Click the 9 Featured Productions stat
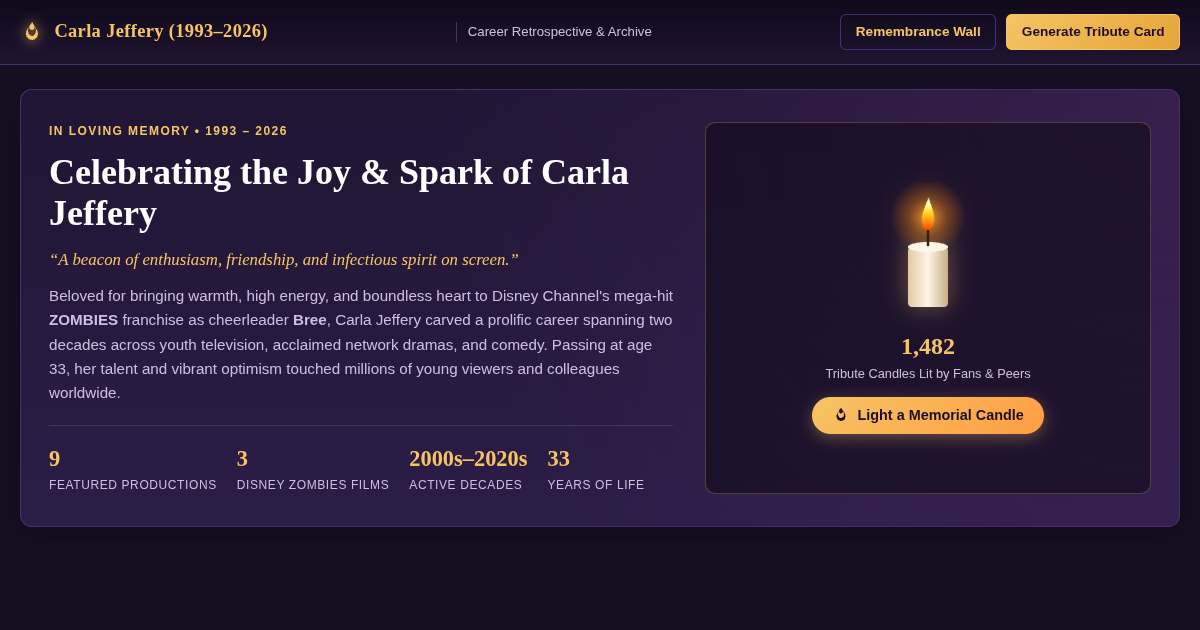This screenshot has height=630, width=1200. pyautogui.click(x=133, y=469)
